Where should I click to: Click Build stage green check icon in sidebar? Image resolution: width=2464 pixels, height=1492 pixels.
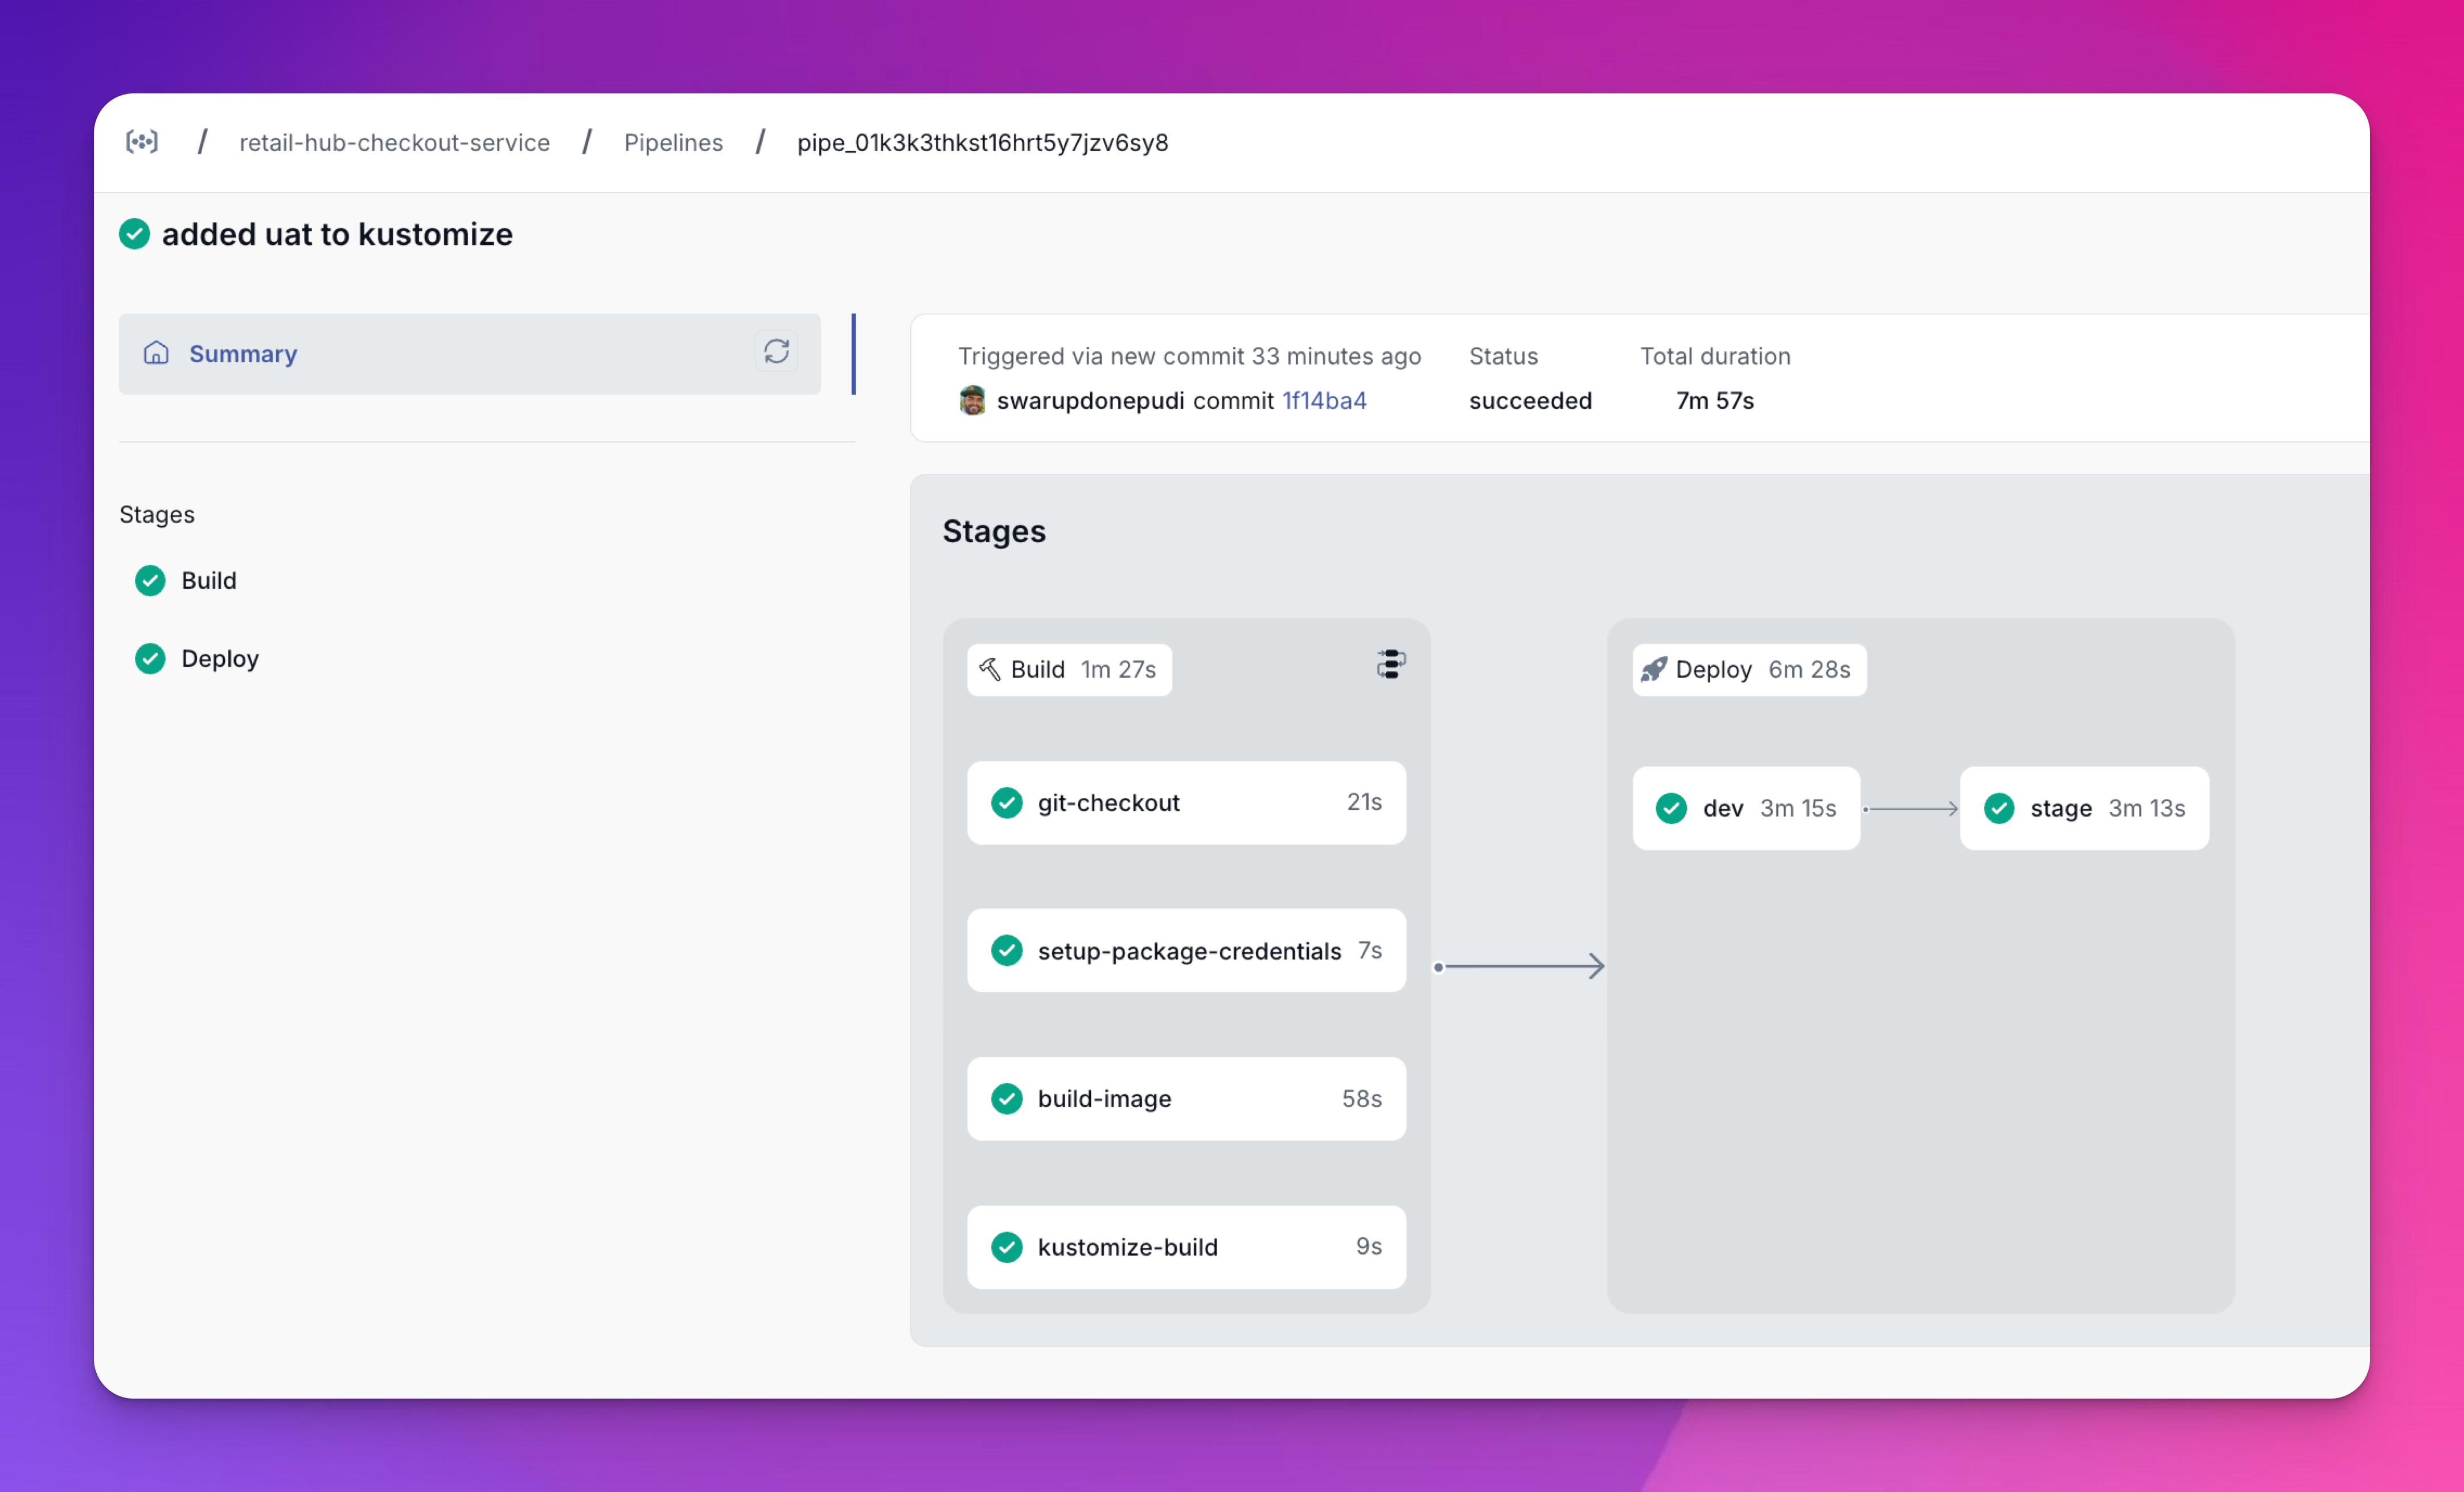tap(150, 580)
